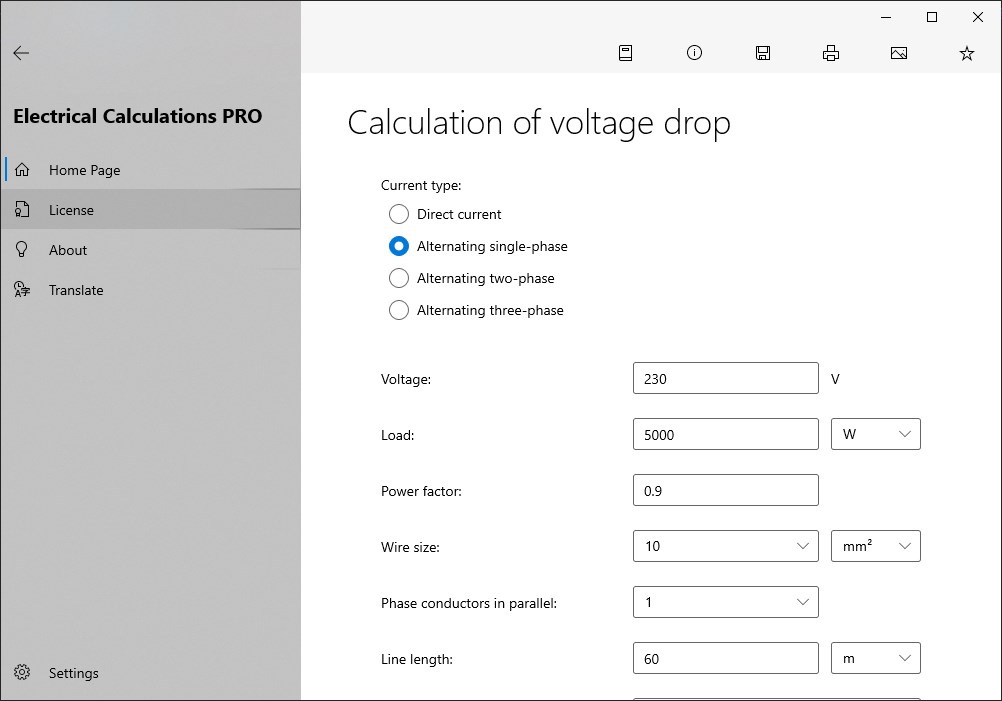Viewport: 1002px width, 701px height.
Task: Open the License sidebar item
Action: [71, 210]
